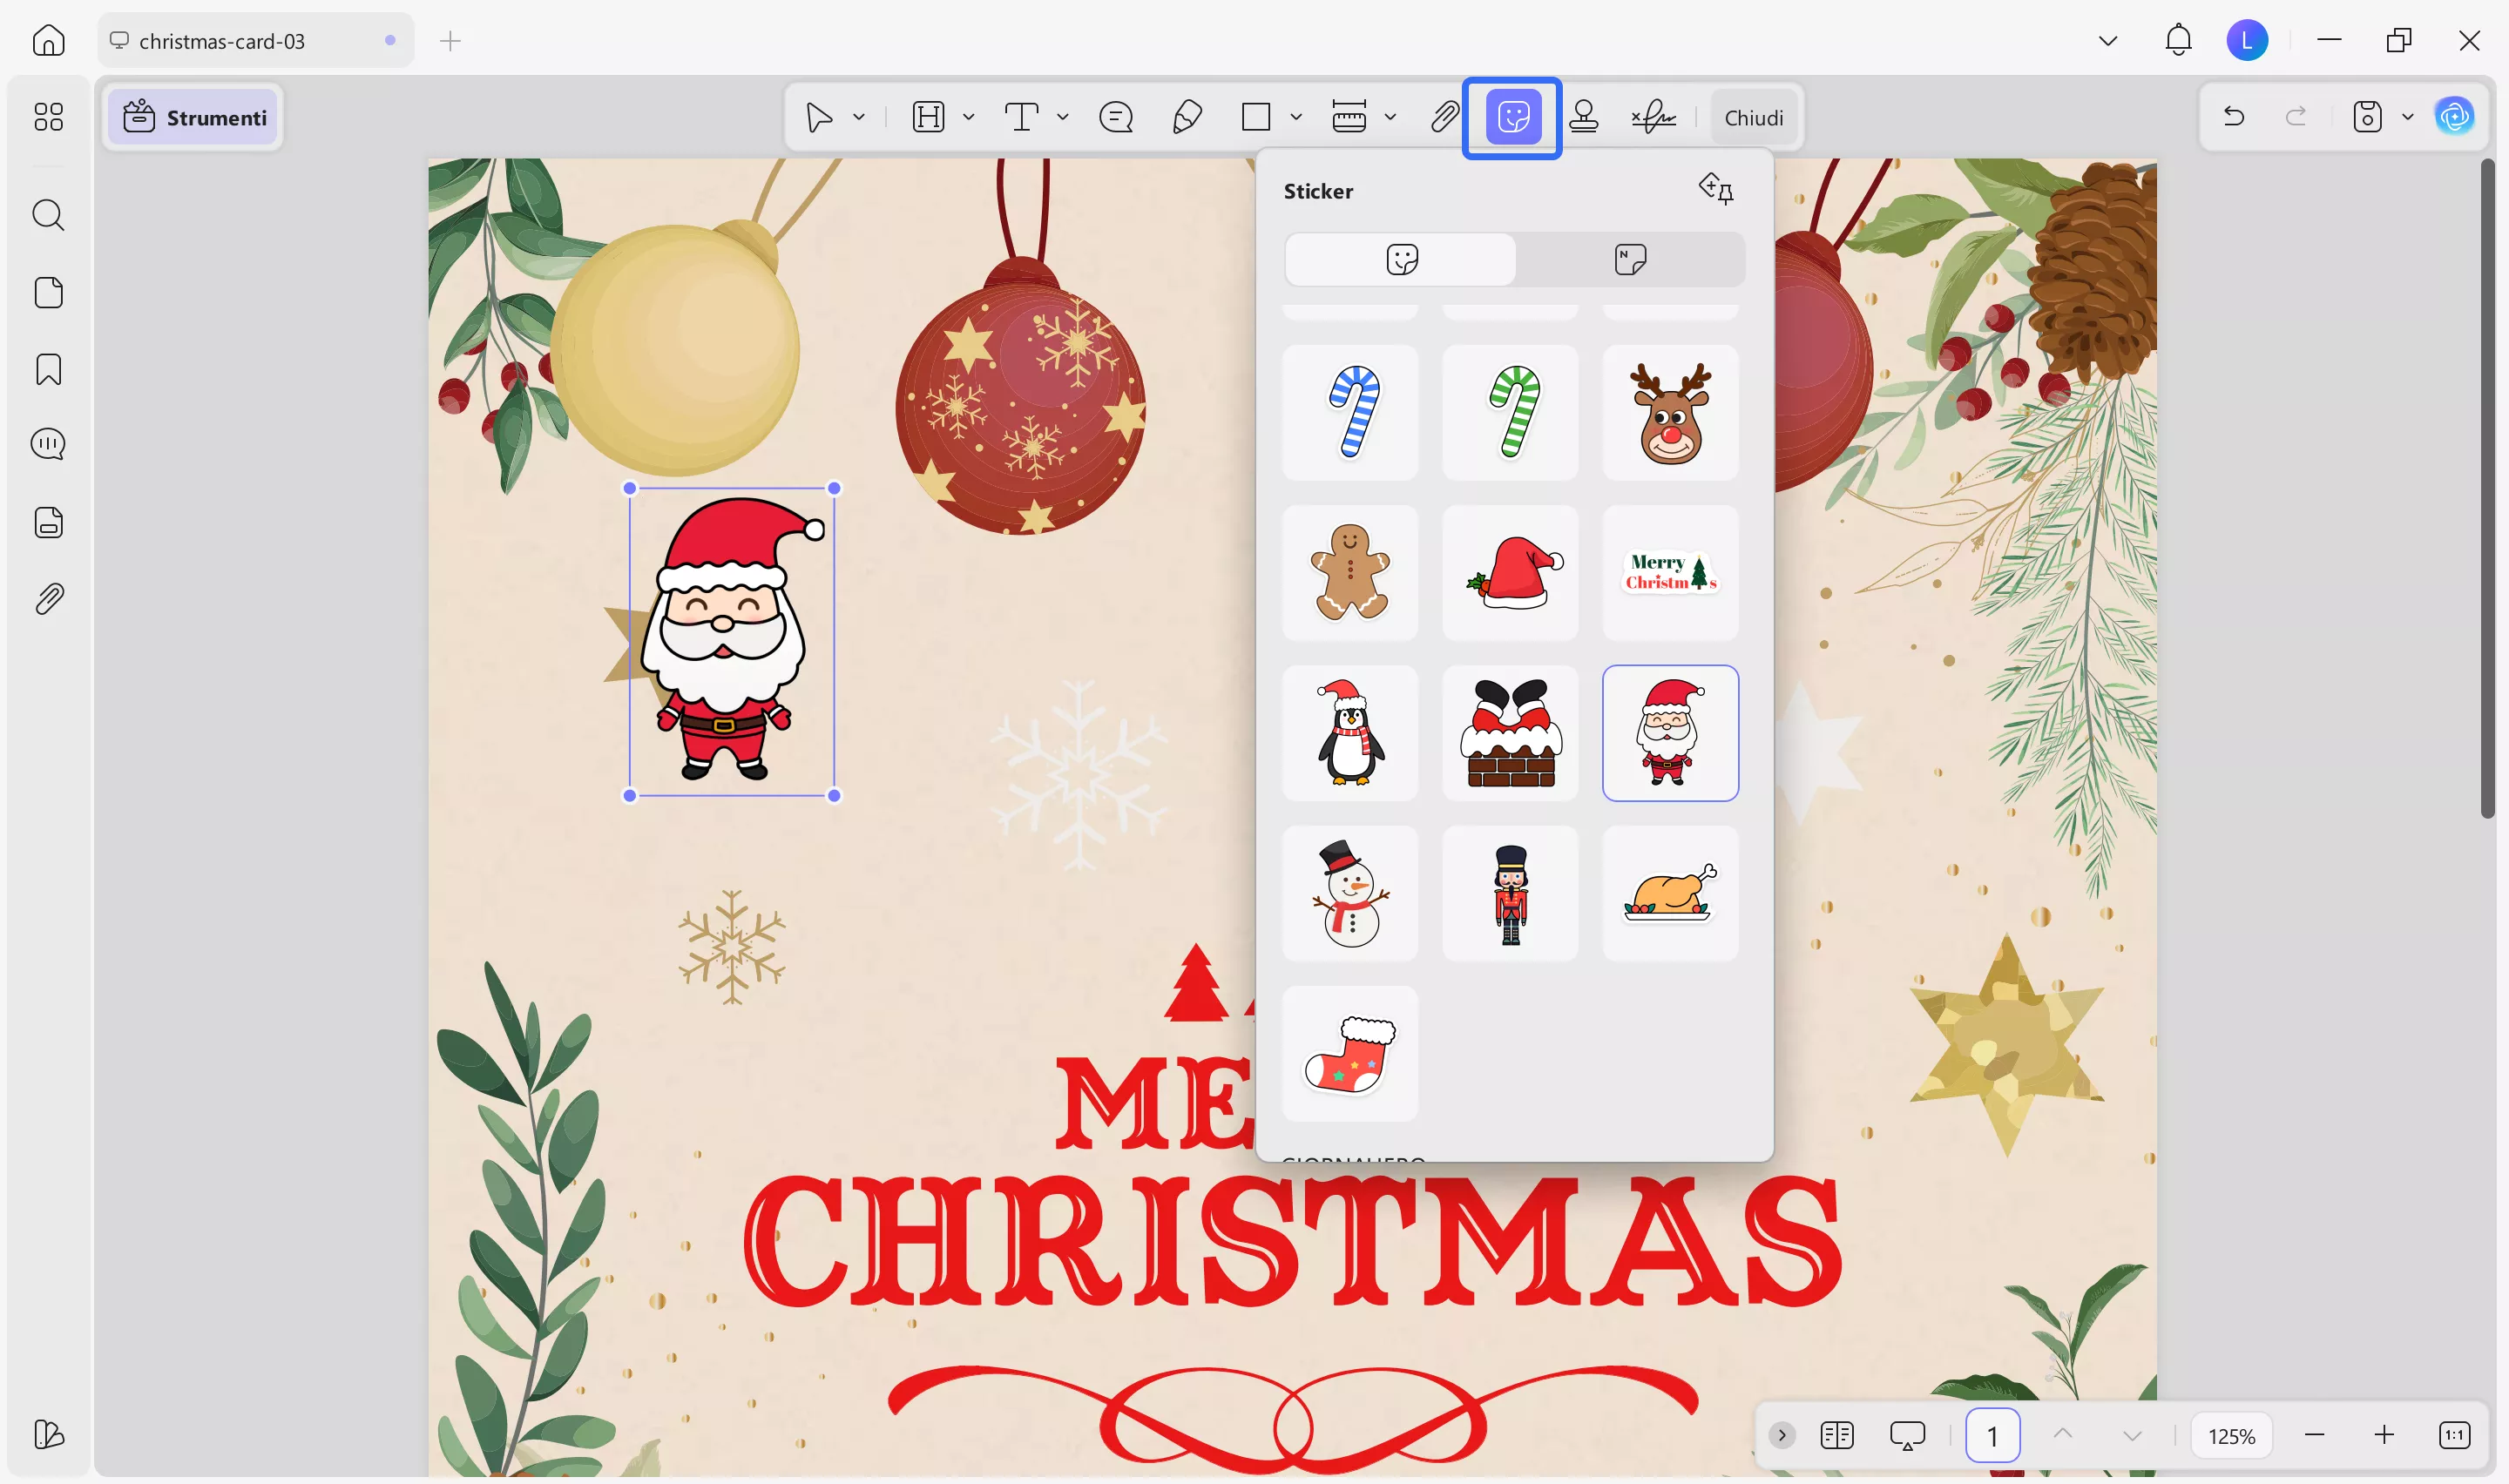Select the Attachment paperclip tool
Image resolution: width=2509 pixels, height=1484 pixels.
click(x=1443, y=117)
